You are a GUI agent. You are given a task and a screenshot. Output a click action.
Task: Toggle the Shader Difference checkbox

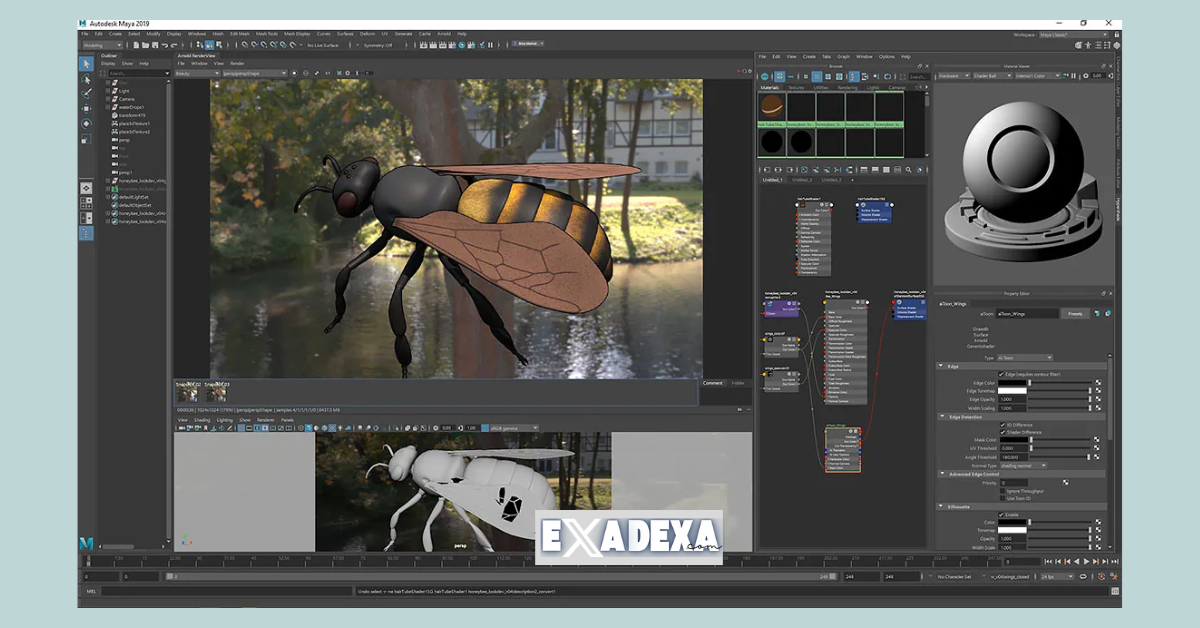pos(1002,431)
